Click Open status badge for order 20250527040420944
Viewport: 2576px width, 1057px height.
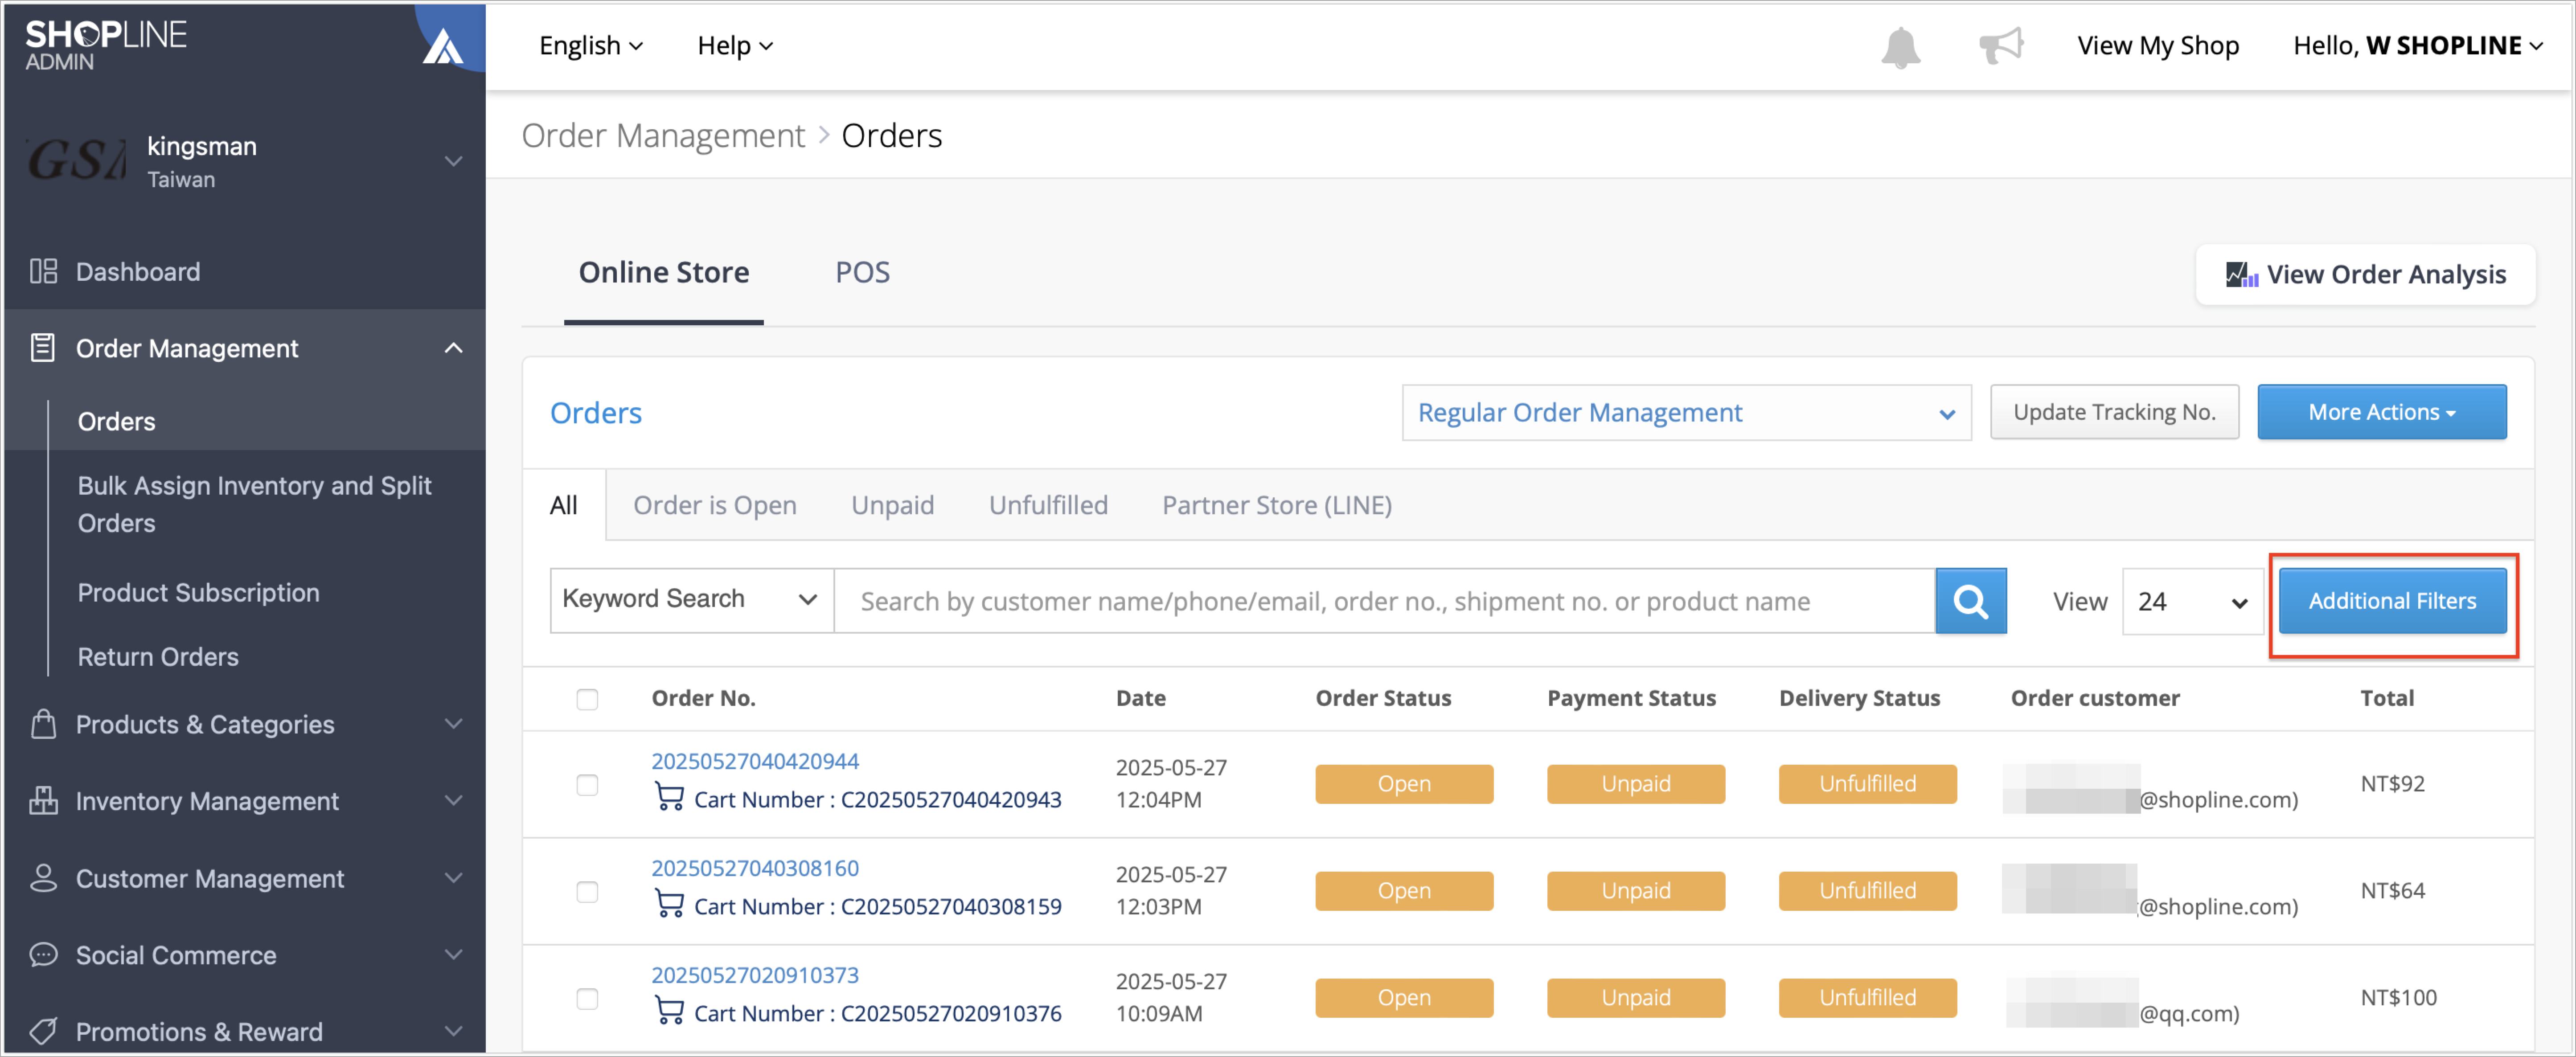pos(1404,784)
